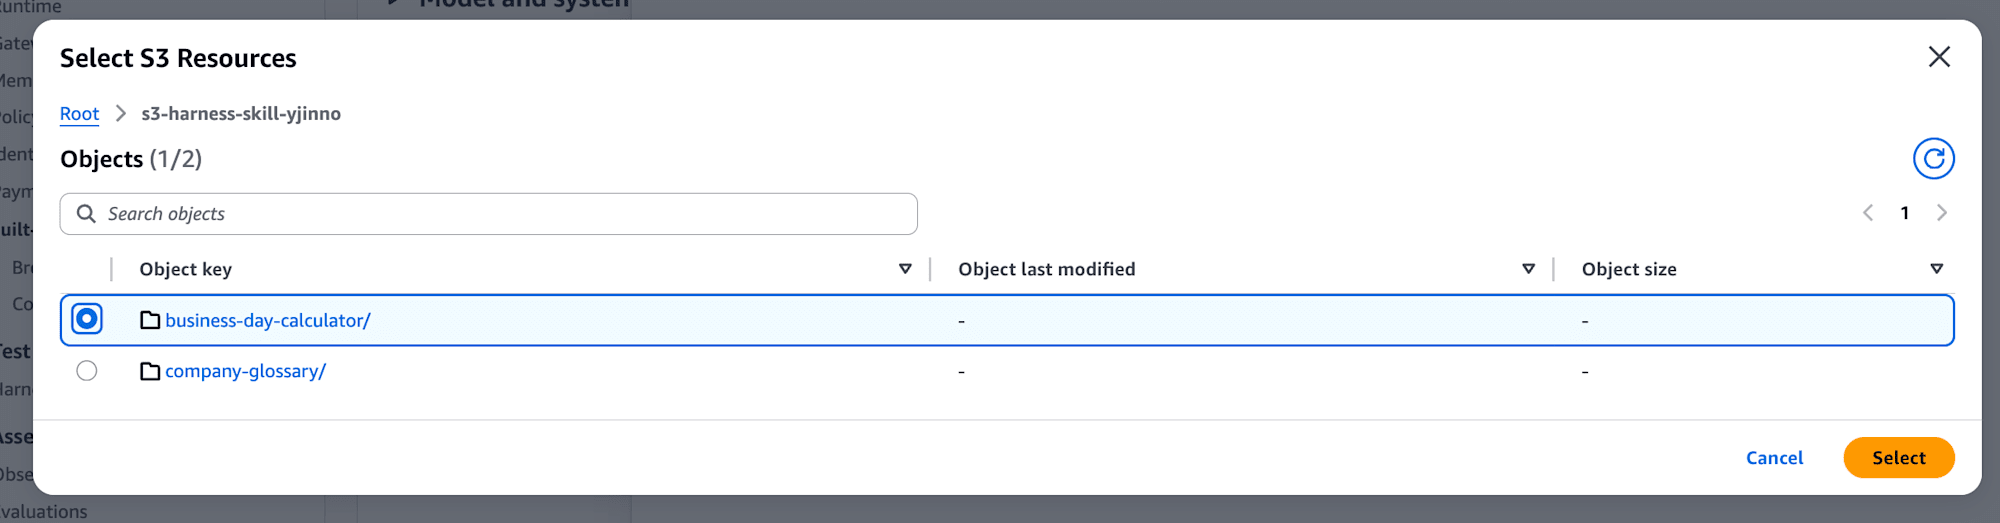
Task: Click the company-glossary folder icon
Action: click(x=150, y=371)
